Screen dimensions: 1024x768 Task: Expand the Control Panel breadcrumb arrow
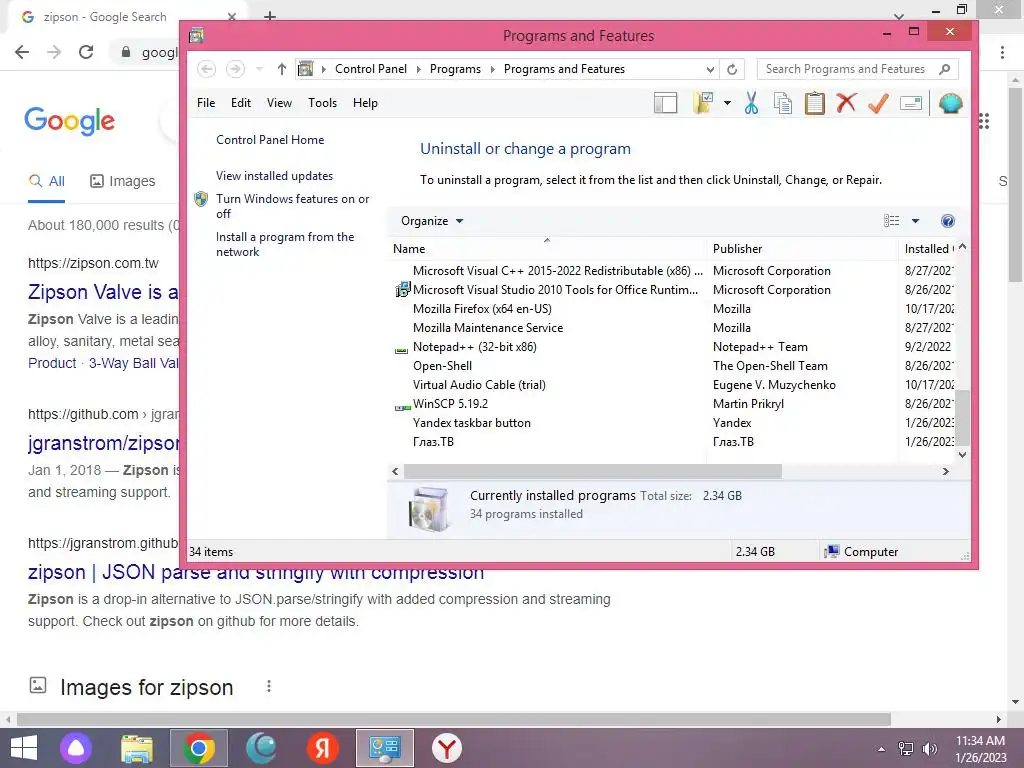[x=419, y=69]
